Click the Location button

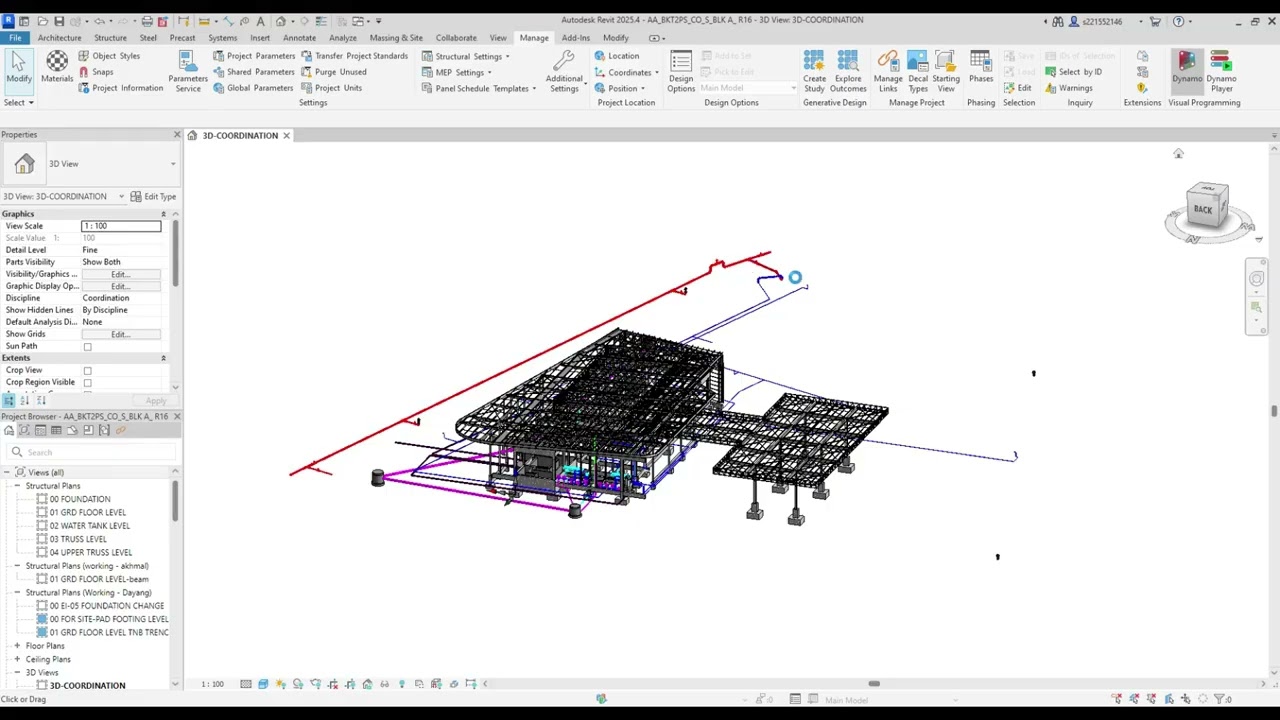coord(616,56)
